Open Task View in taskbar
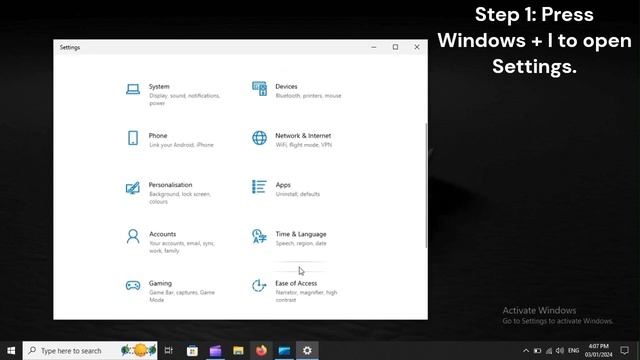The height and width of the screenshot is (360, 640). [169, 351]
